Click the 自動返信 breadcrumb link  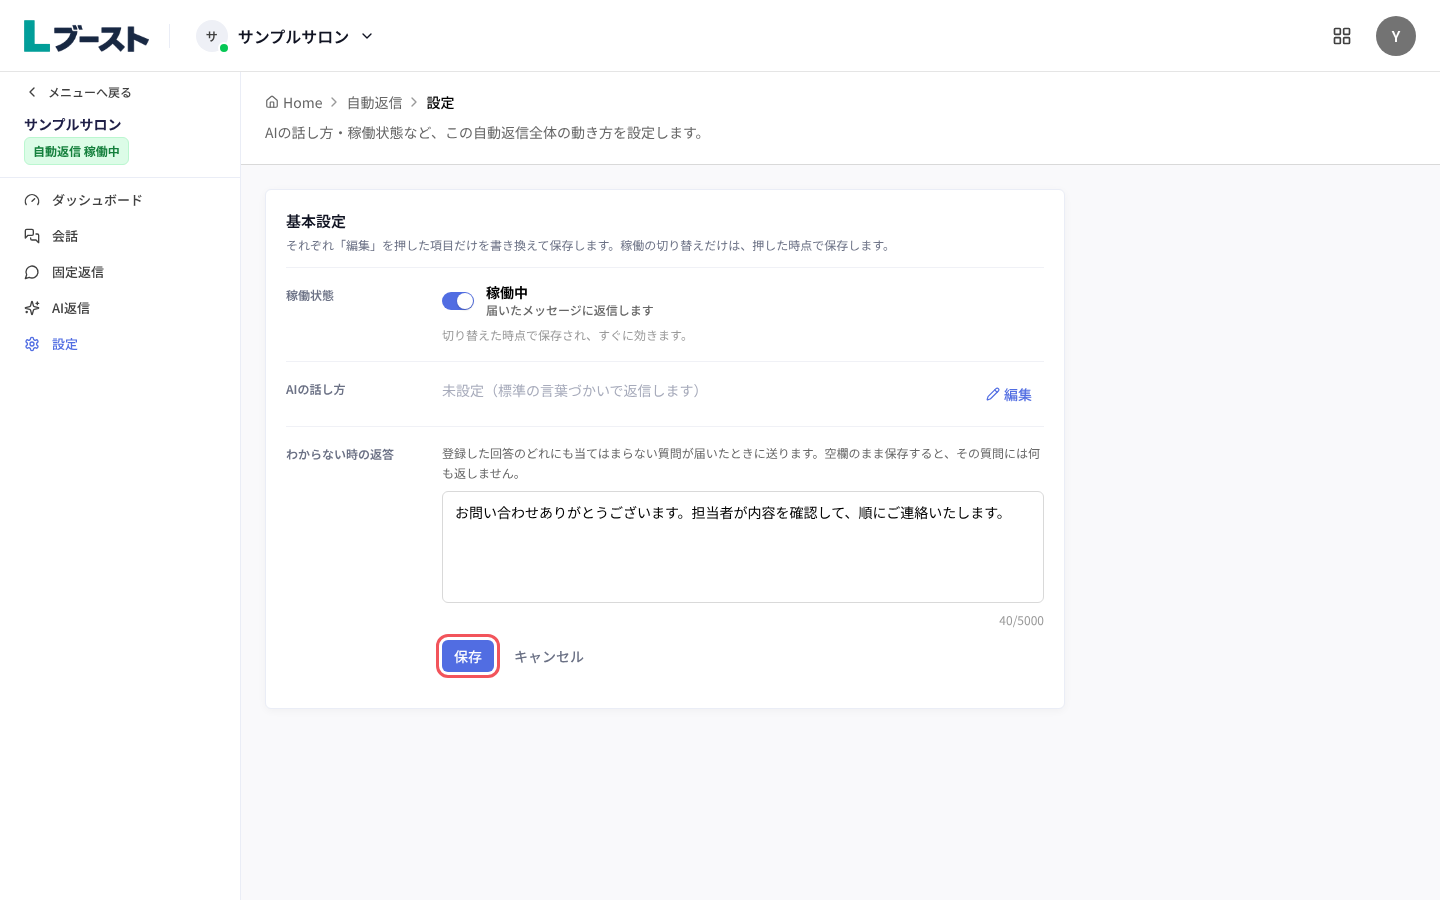point(374,102)
